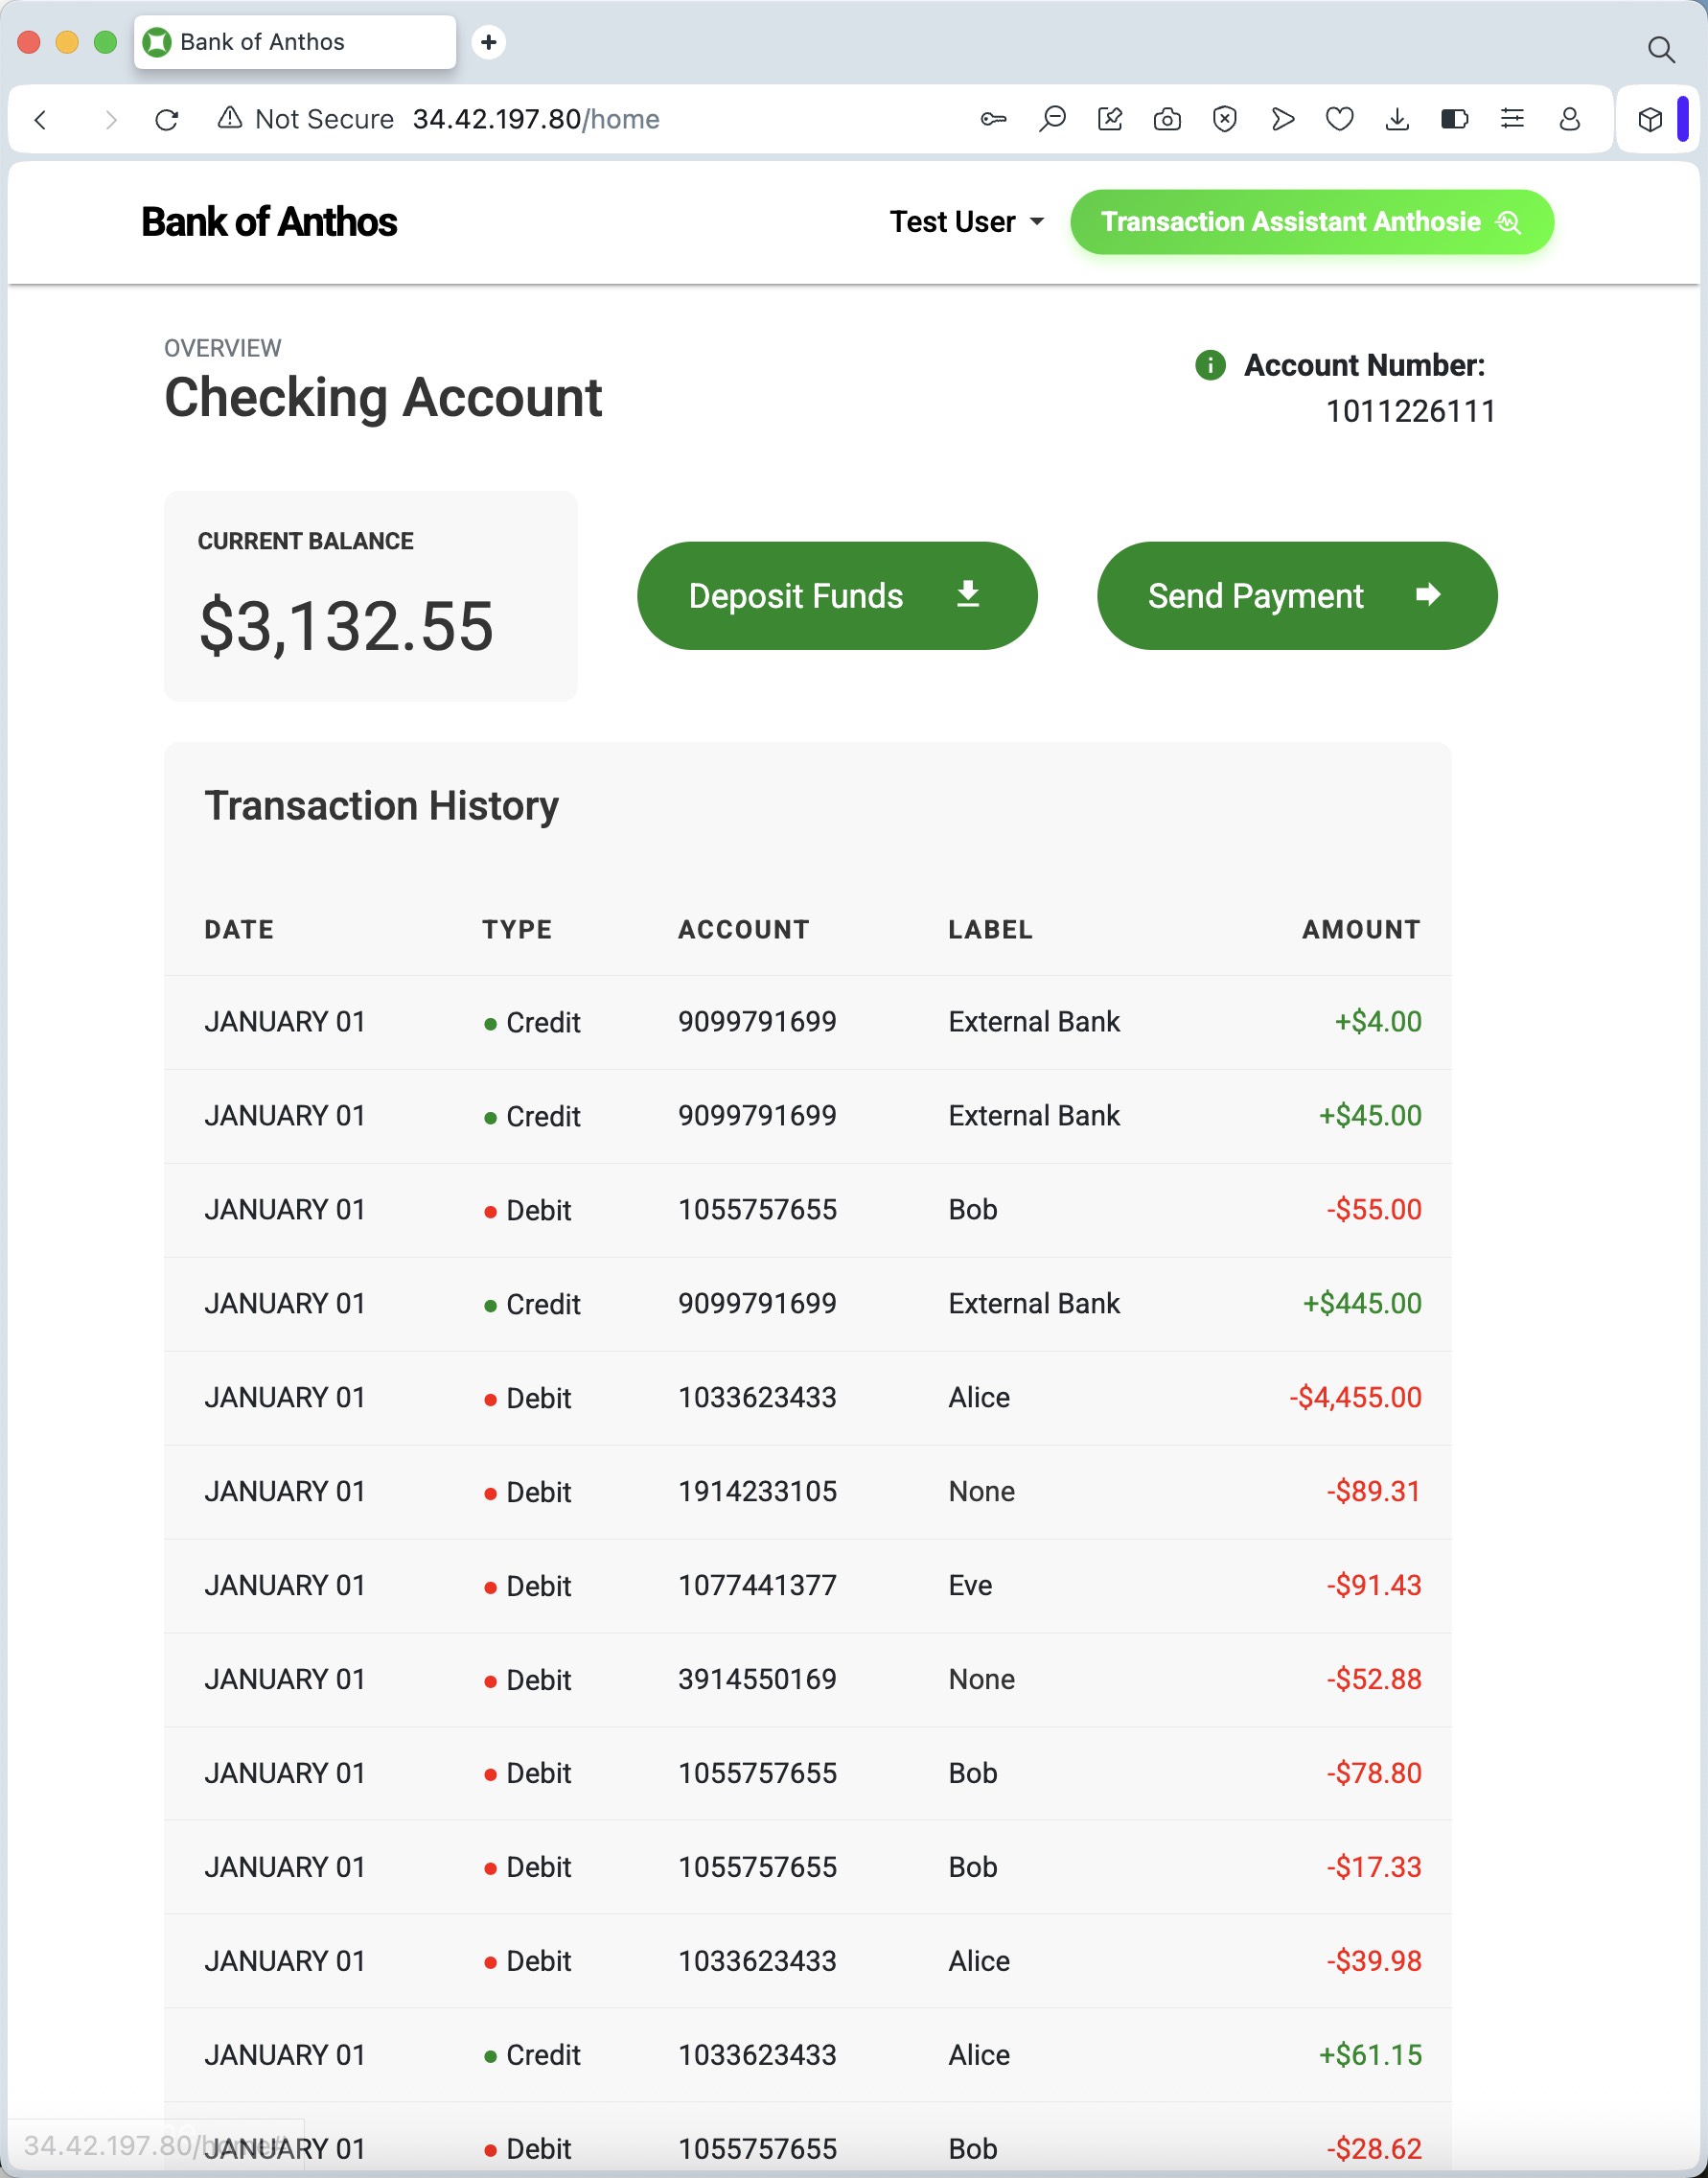The height and width of the screenshot is (2178, 1708).
Task: Click the current balance $3,132.55
Action: tap(346, 626)
